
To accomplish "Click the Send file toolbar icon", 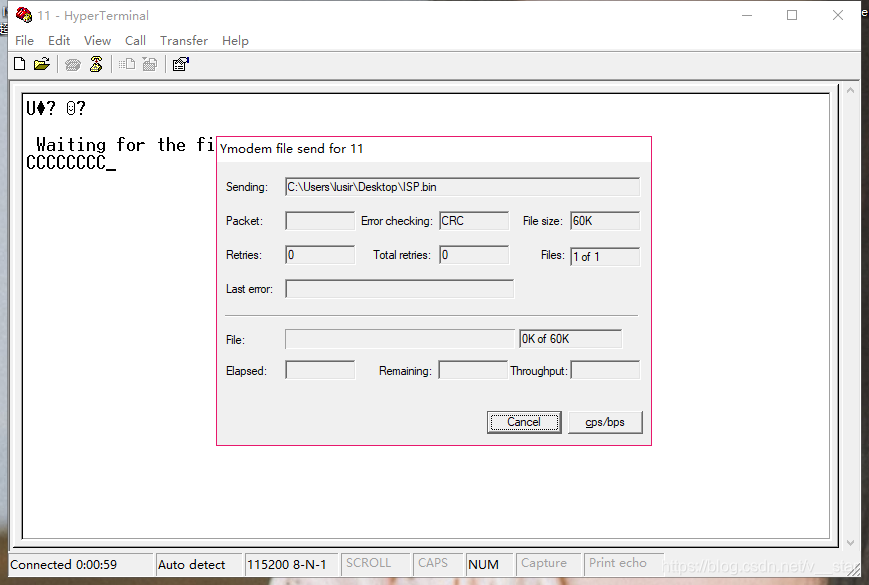I will tap(127, 64).
